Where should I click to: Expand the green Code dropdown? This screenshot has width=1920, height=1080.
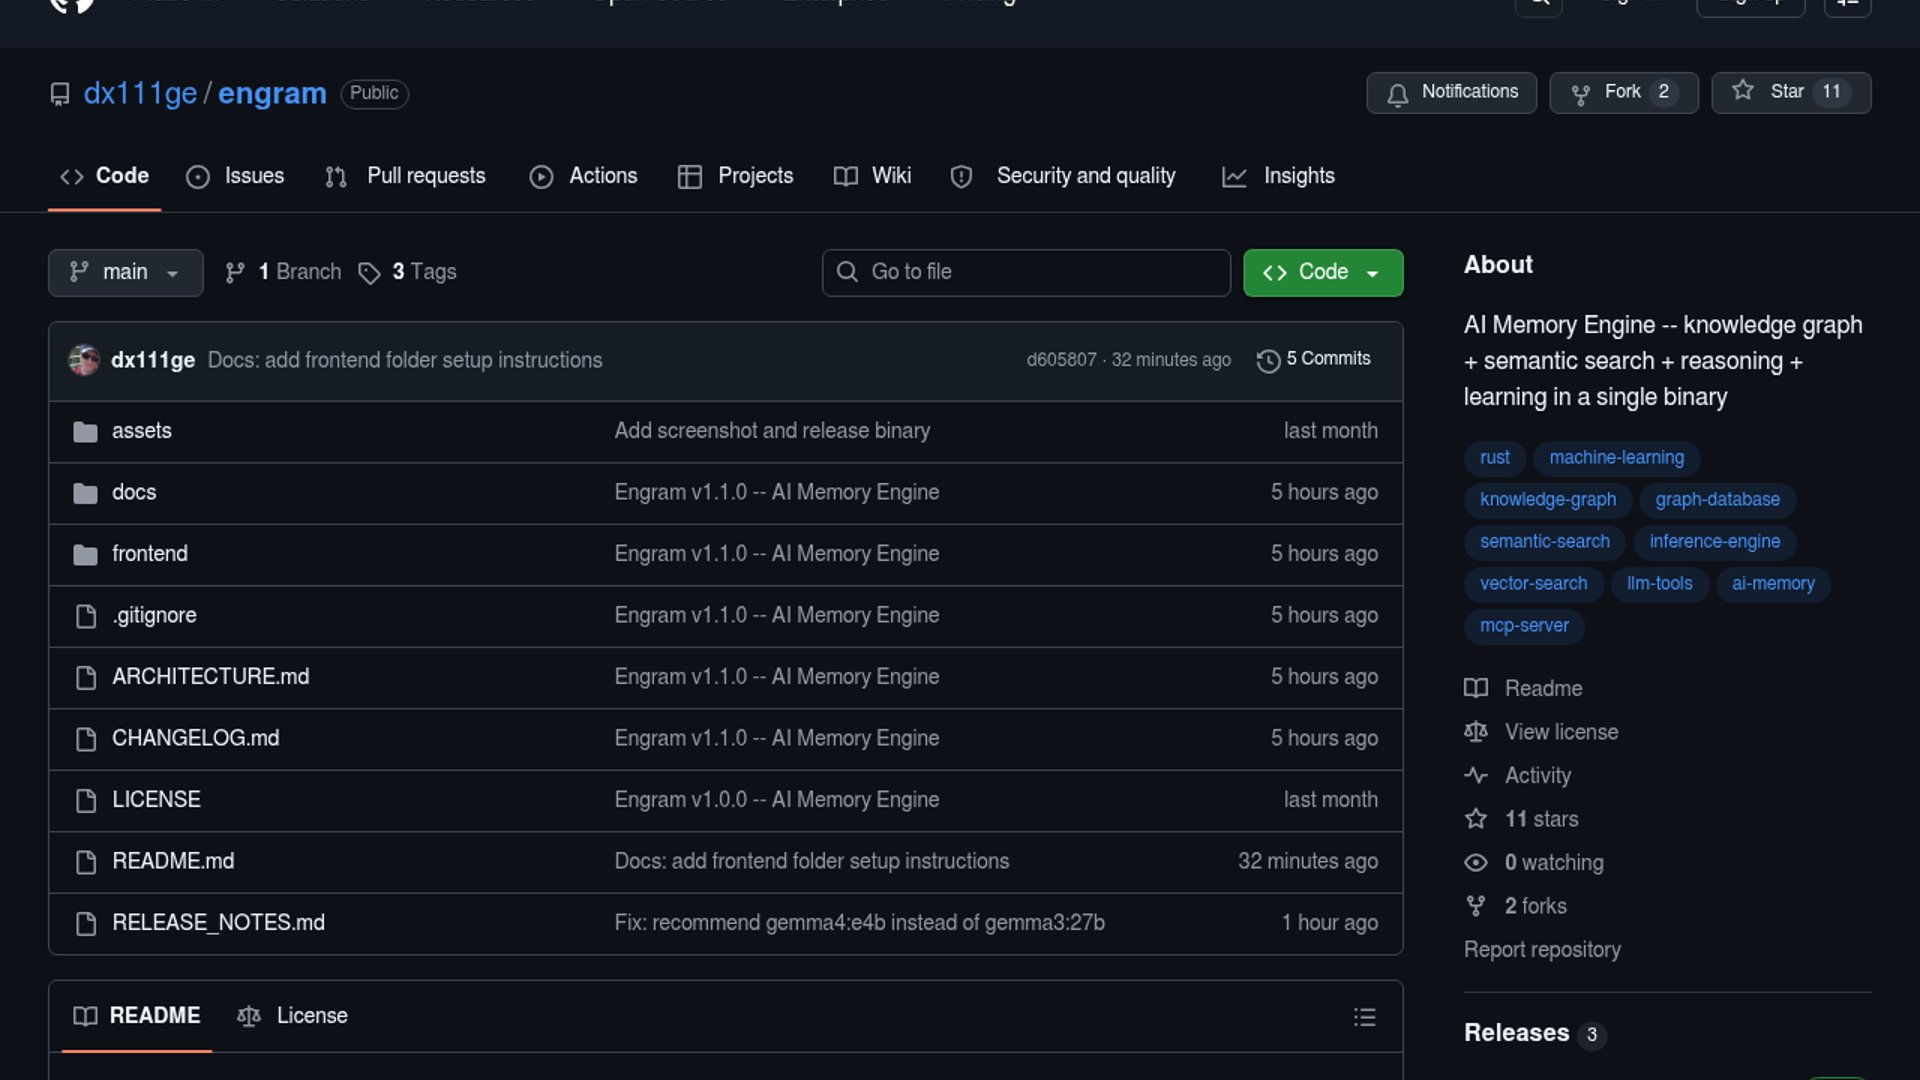(x=1323, y=273)
